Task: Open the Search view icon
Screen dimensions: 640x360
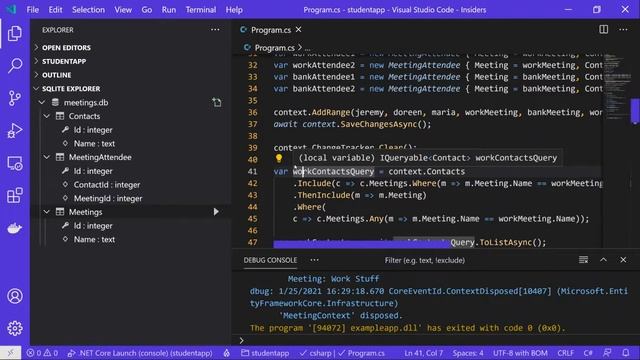Action: pyautogui.click(x=15, y=65)
